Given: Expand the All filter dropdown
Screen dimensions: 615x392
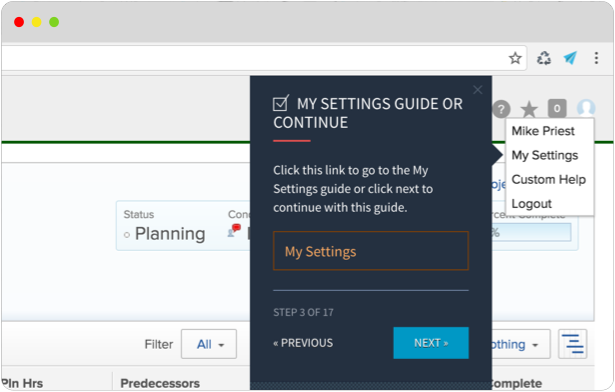Looking at the screenshot, I should [x=209, y=344].
